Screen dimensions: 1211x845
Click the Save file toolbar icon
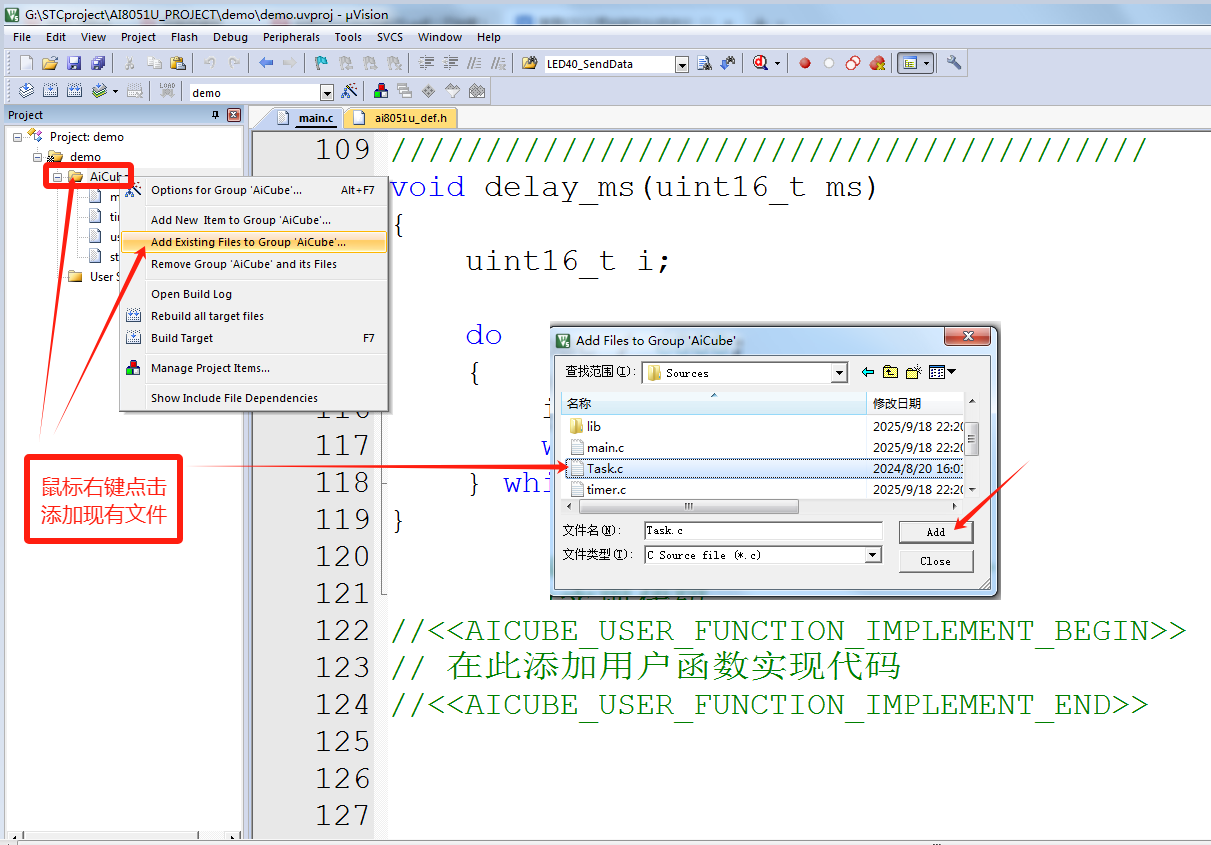coord(74,63)
